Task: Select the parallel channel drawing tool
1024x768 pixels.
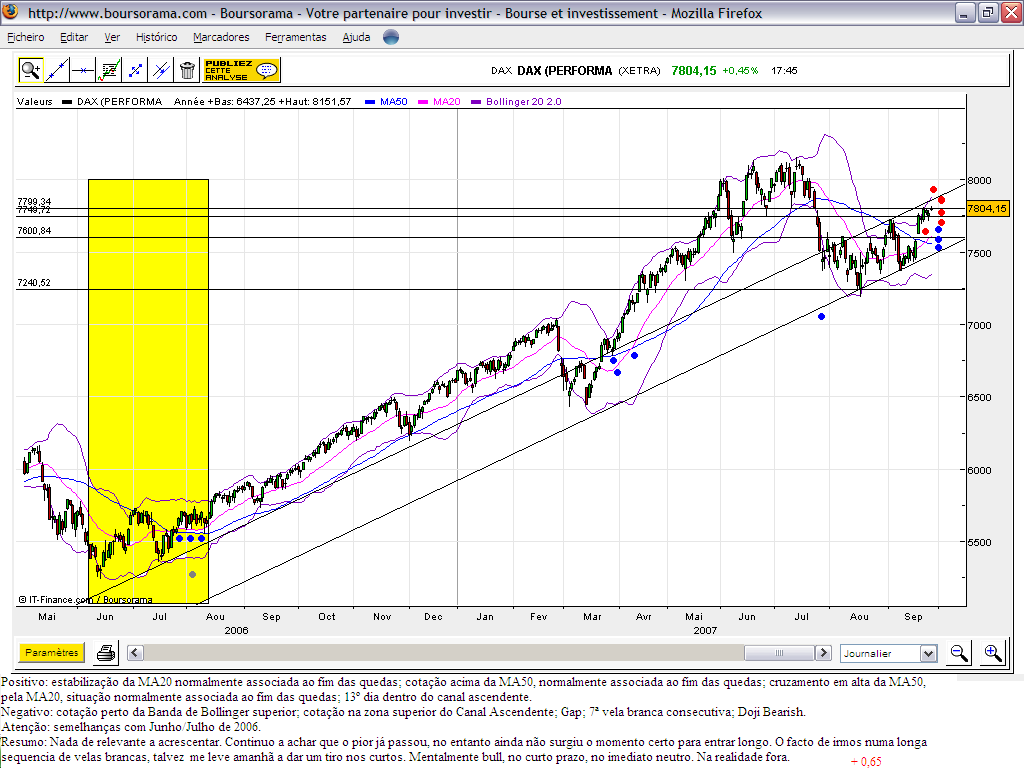Action: 161,70
